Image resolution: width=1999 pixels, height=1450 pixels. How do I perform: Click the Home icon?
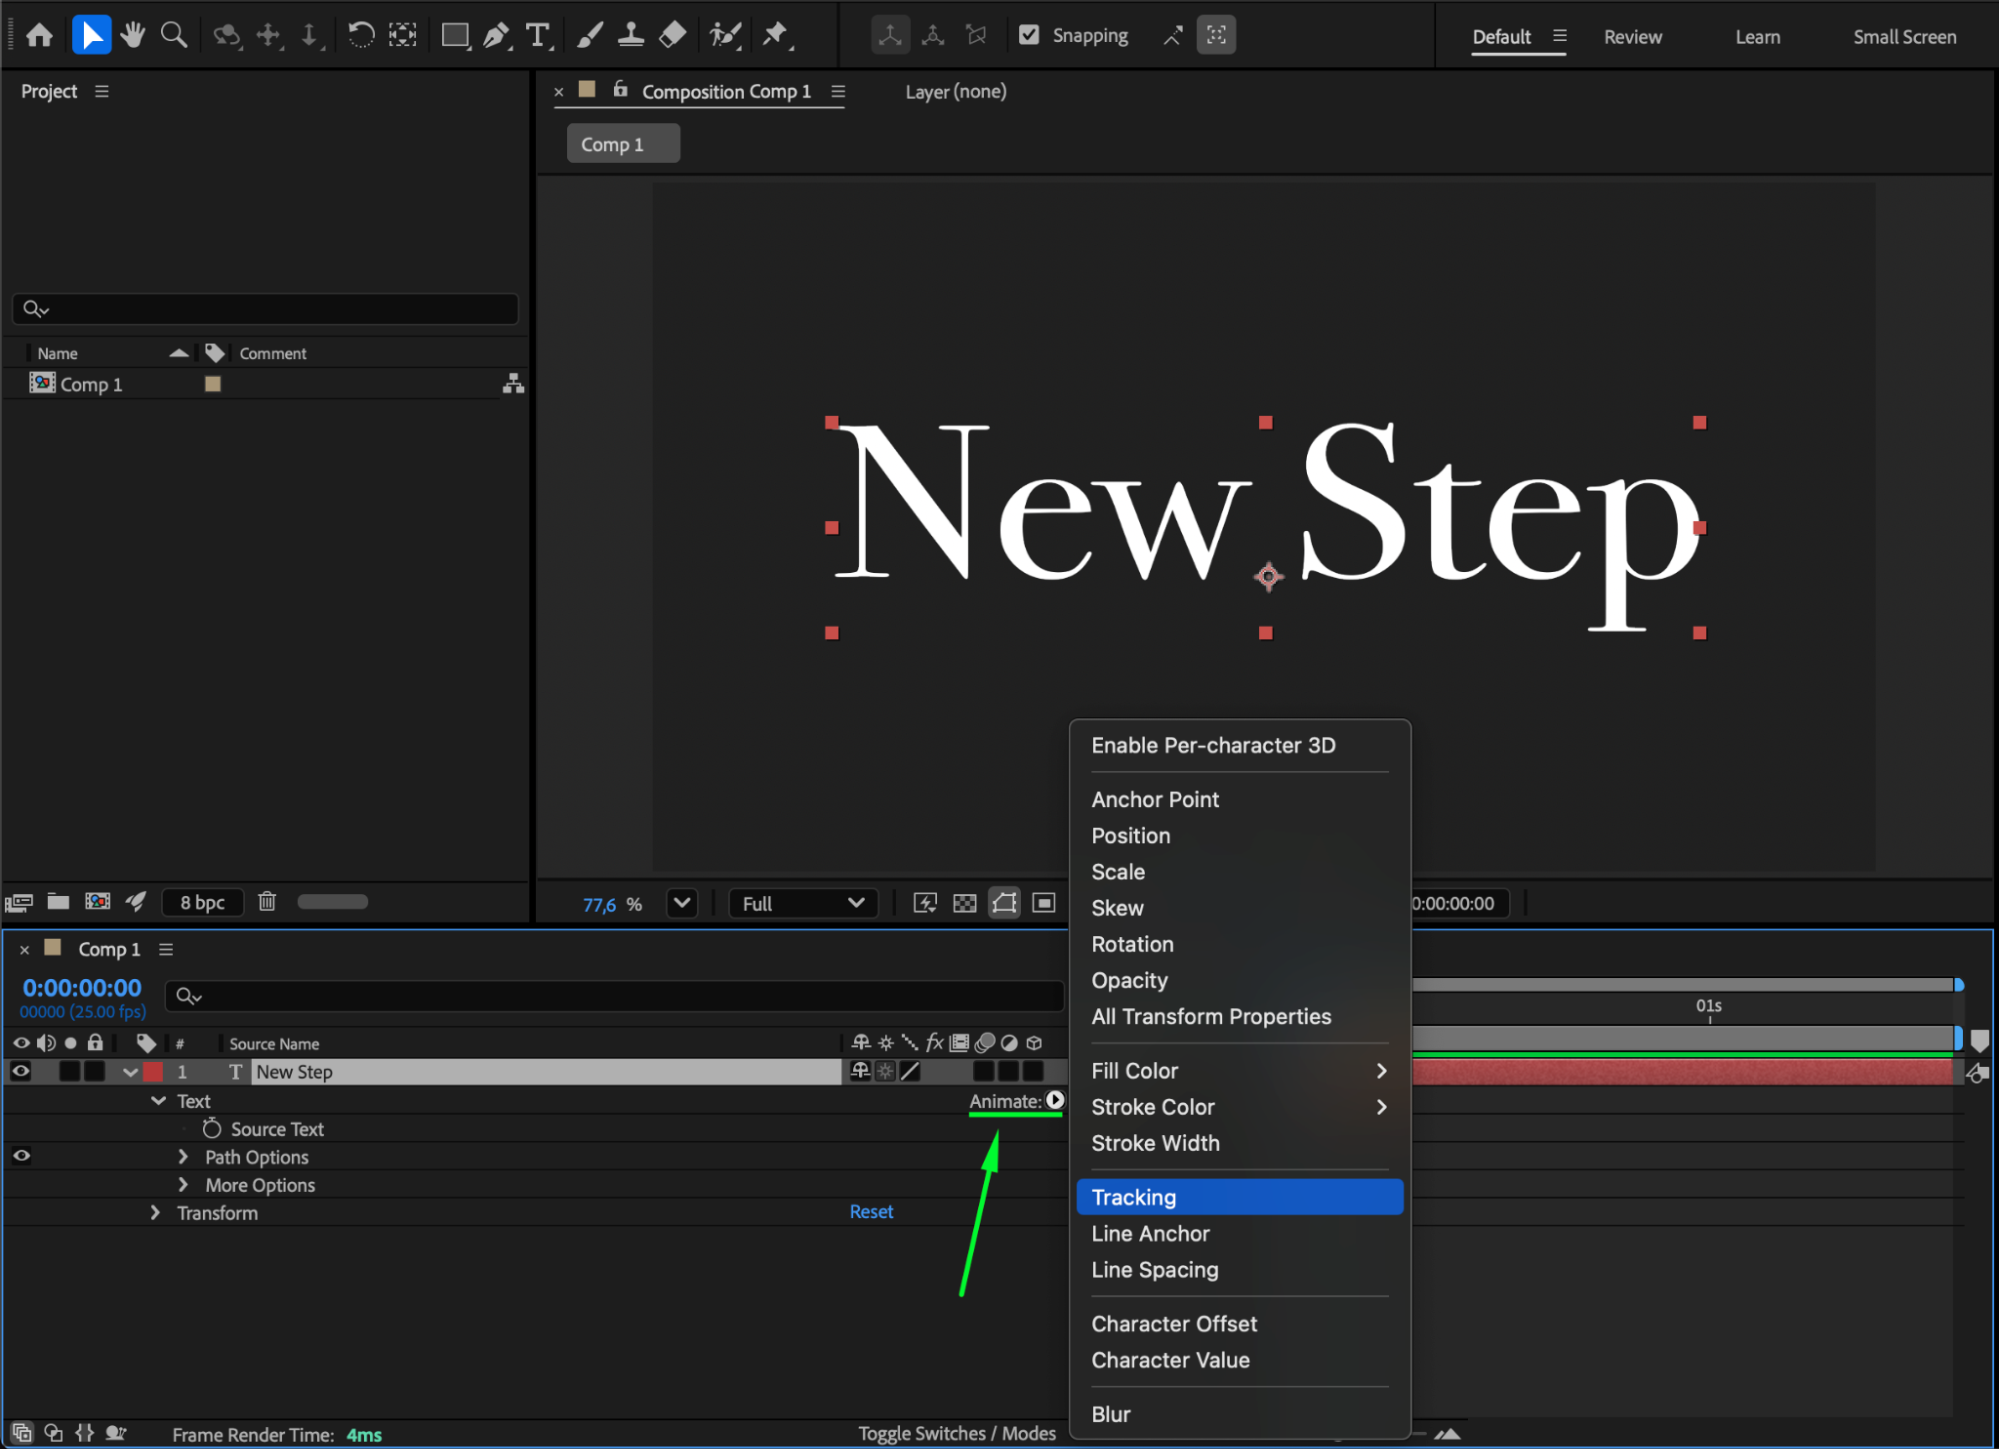[x=40, y=36]
